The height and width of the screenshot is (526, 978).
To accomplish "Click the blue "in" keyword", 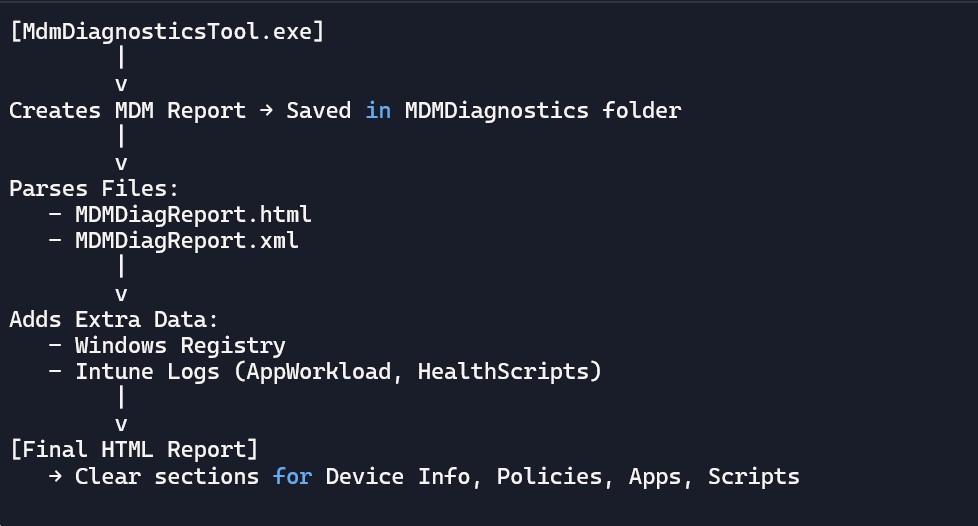I will pos(378,110).
